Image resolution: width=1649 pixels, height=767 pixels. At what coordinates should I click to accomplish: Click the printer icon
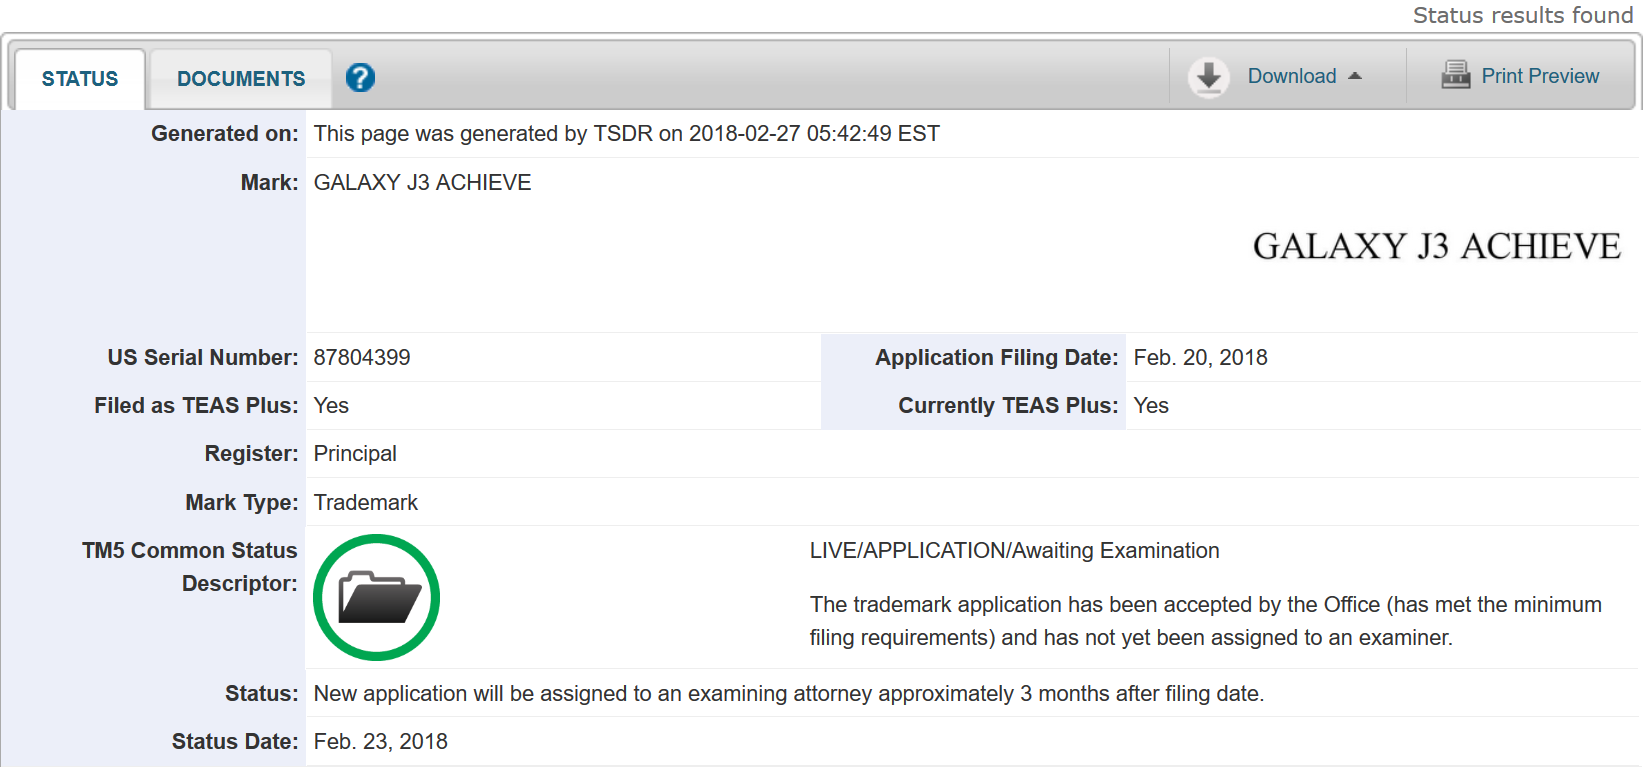[x=1455, y=75]
